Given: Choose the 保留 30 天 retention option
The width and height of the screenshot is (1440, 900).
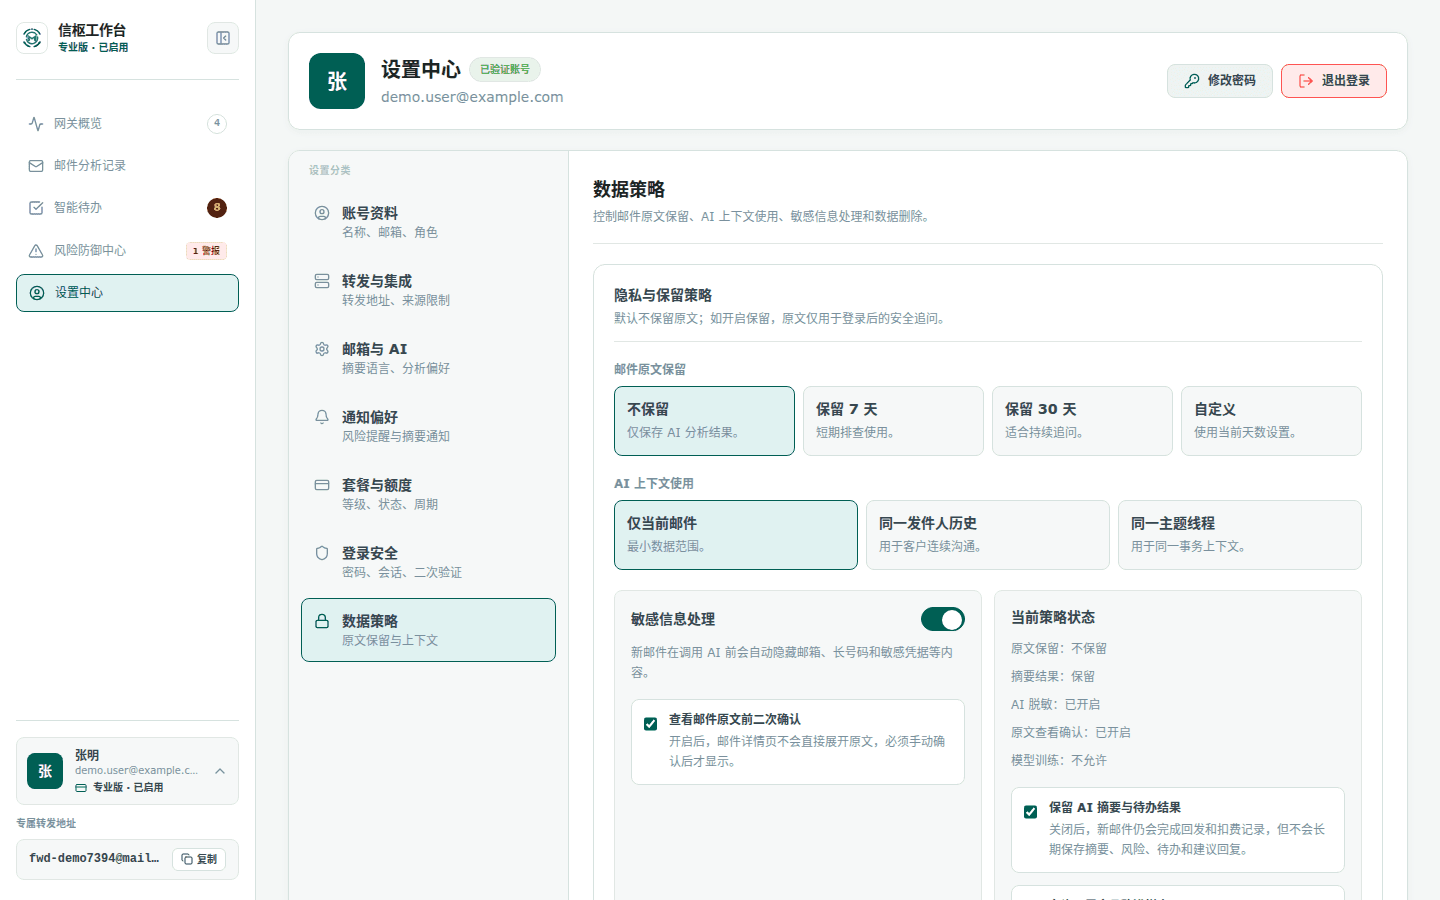Looking at the screenshot, I should pos(1082,421).
